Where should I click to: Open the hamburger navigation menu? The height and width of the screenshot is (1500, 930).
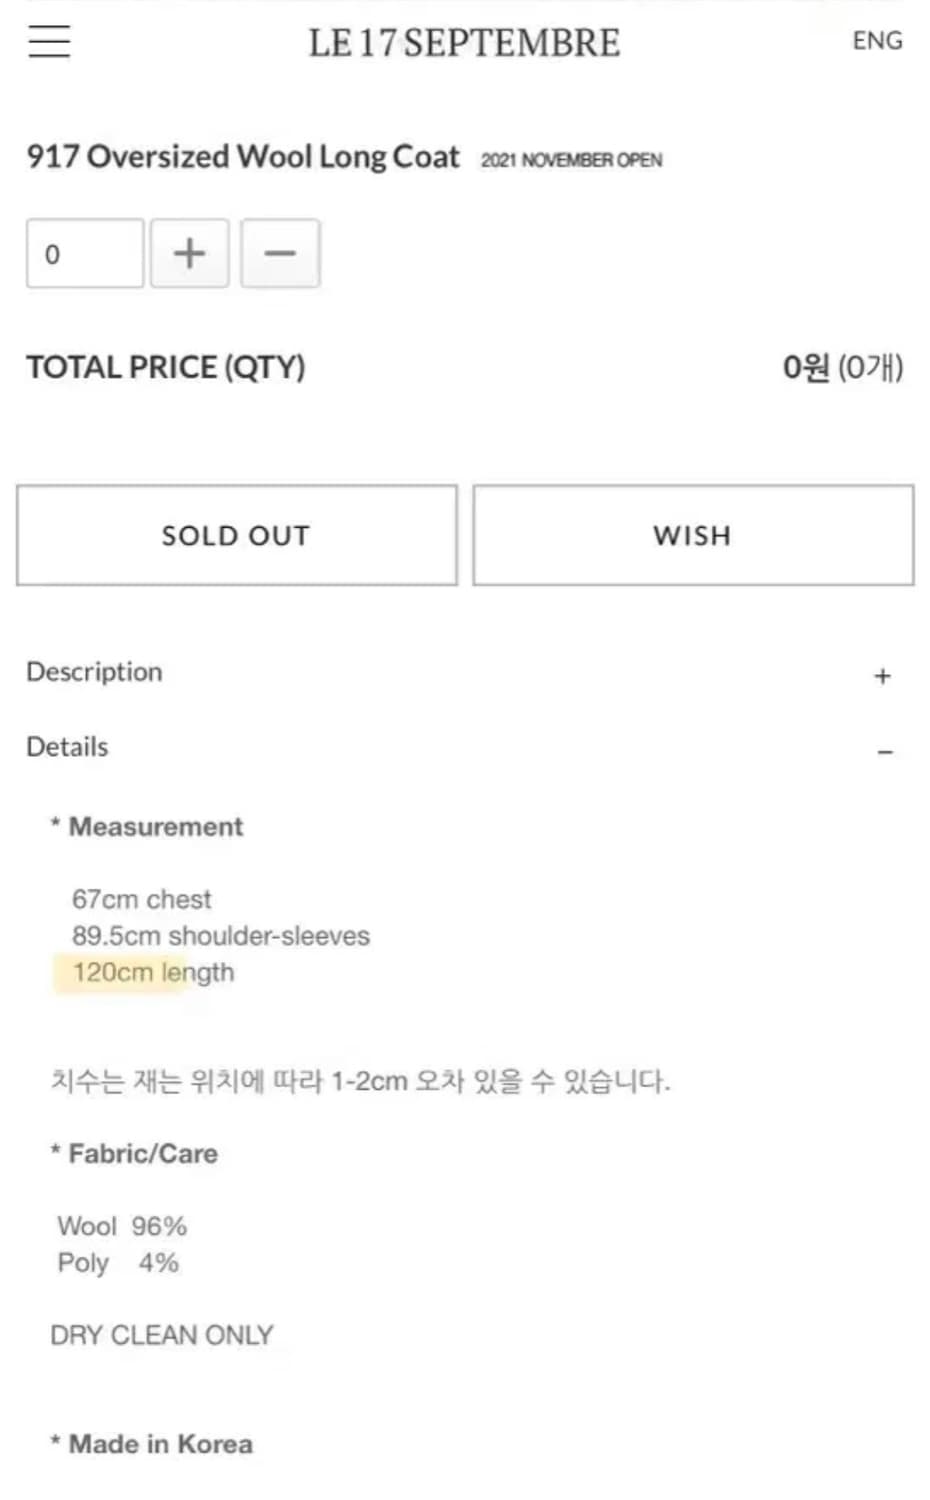[x=49, y=42]
